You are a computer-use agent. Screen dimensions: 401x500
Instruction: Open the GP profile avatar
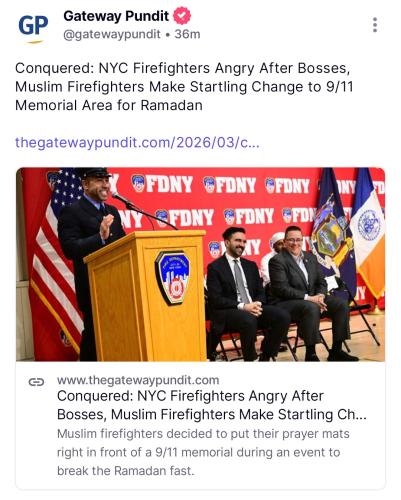pos(33,28)
